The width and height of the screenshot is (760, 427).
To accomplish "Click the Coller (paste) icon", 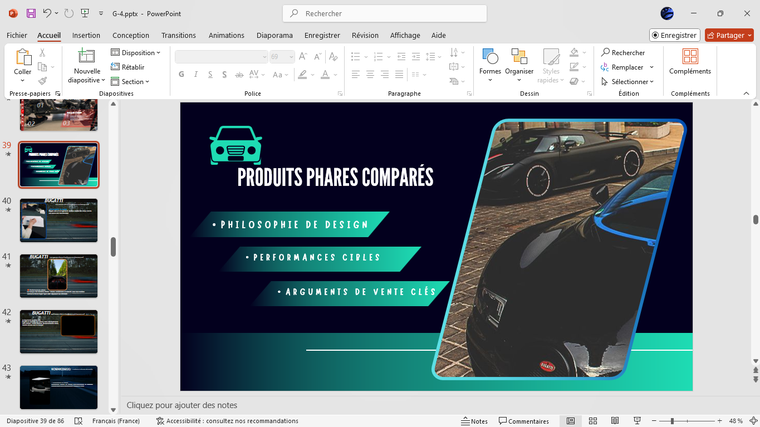I will (22, 58).
